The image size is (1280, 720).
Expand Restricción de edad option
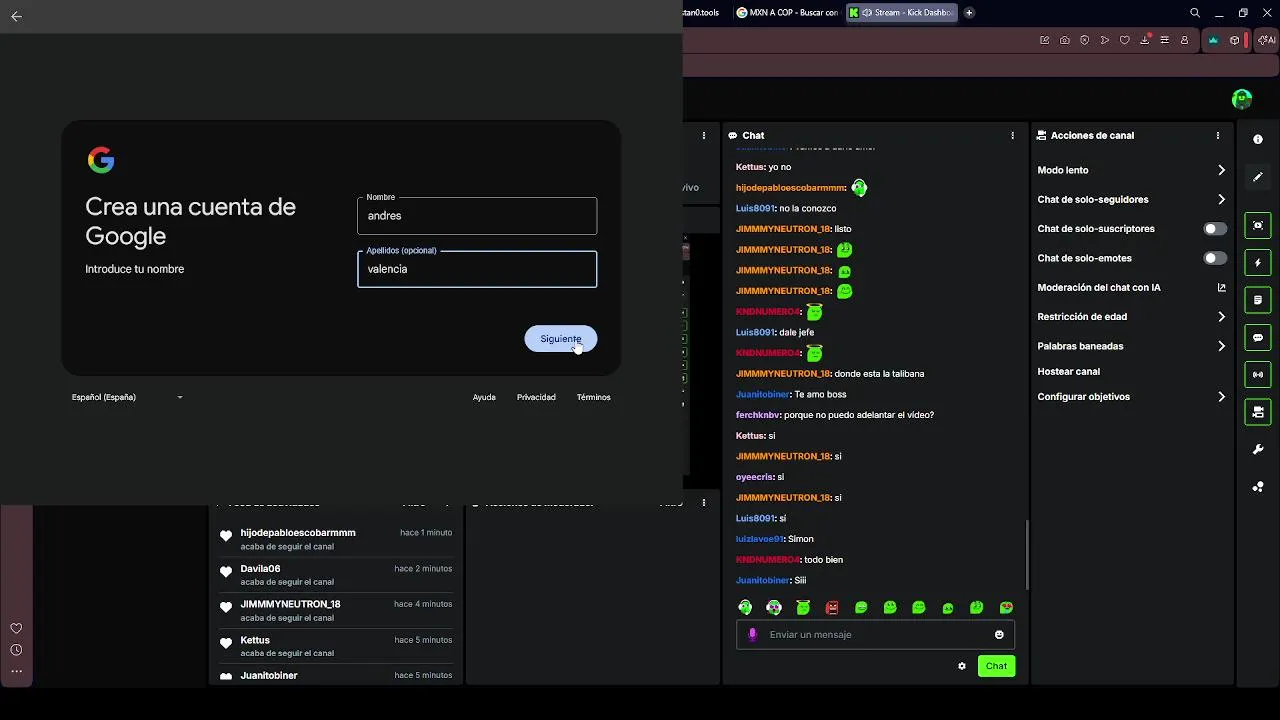click(1131, 317)
